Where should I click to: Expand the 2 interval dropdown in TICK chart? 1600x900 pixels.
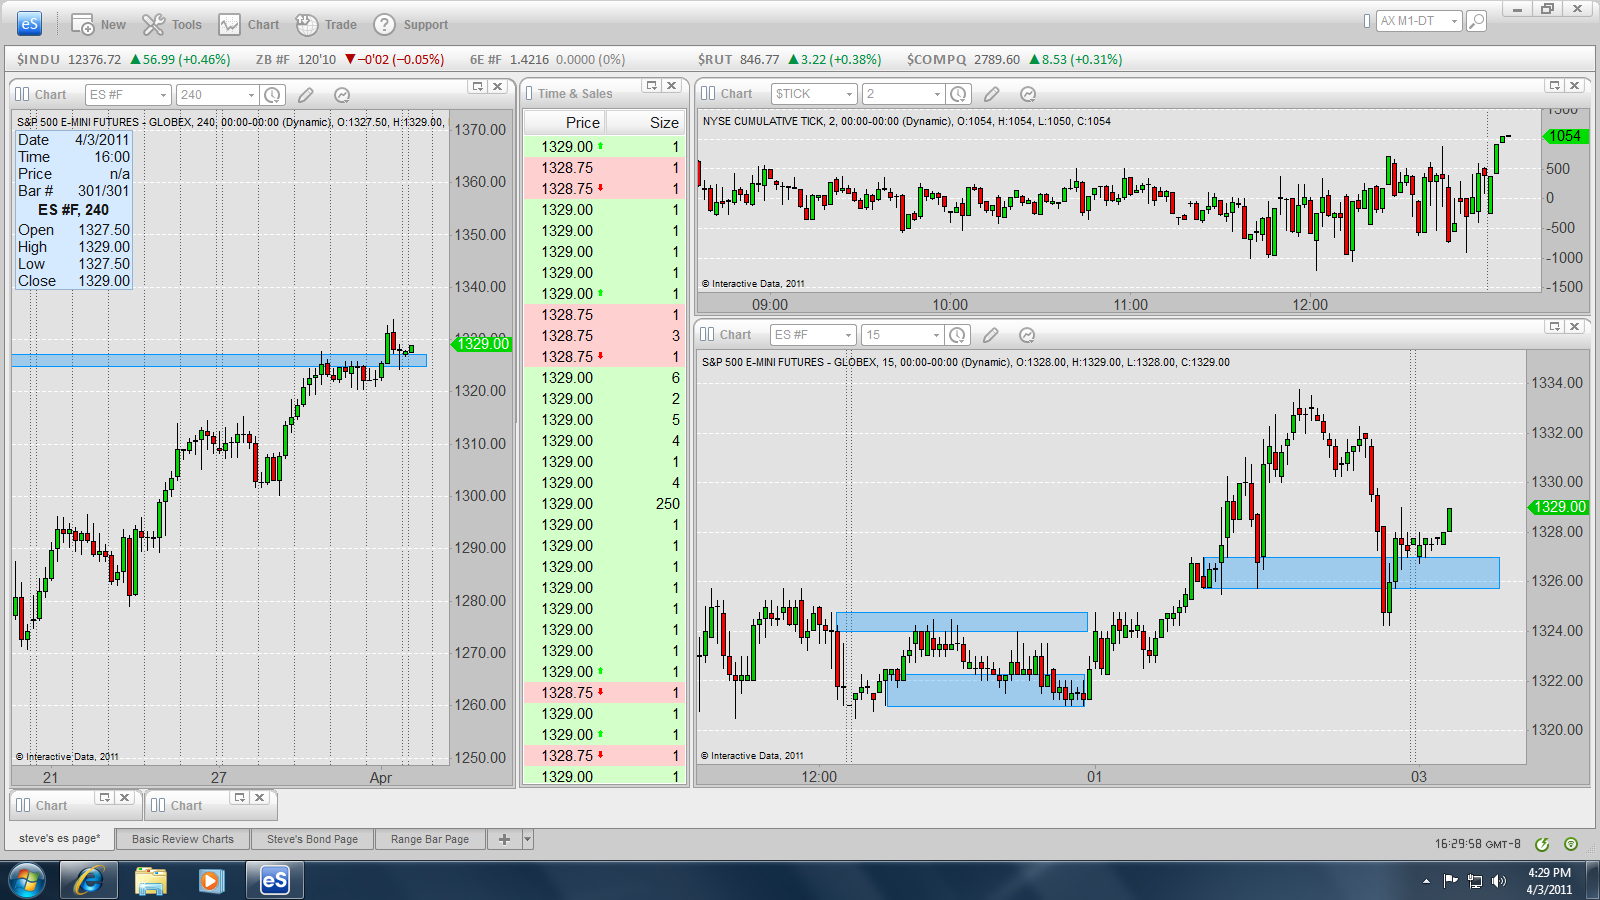pos(937,94)
